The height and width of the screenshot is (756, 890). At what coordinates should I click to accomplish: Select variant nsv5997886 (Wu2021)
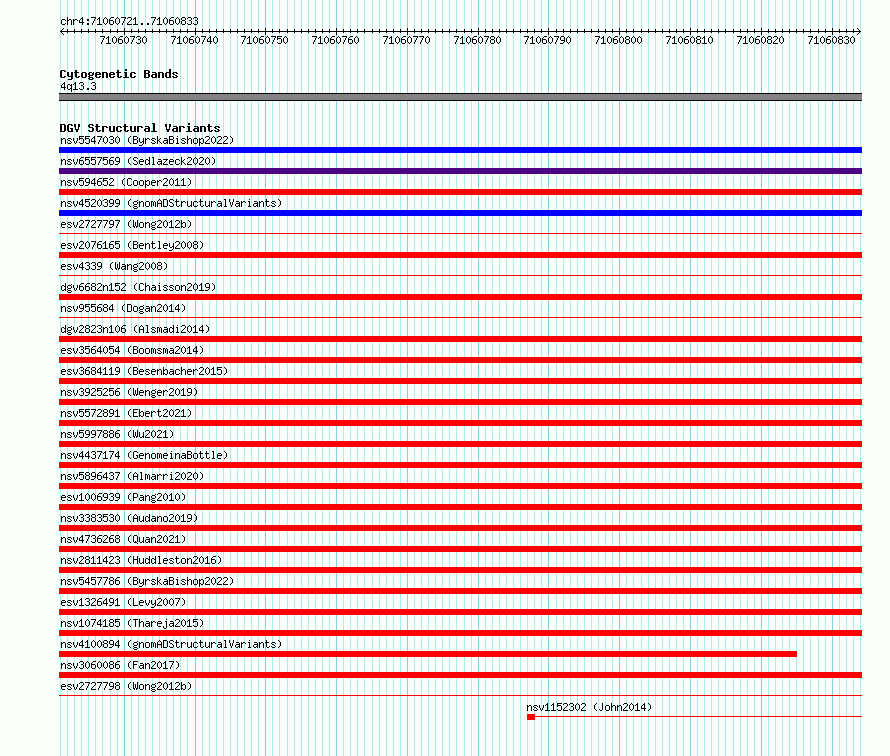[x=117, y=434]
